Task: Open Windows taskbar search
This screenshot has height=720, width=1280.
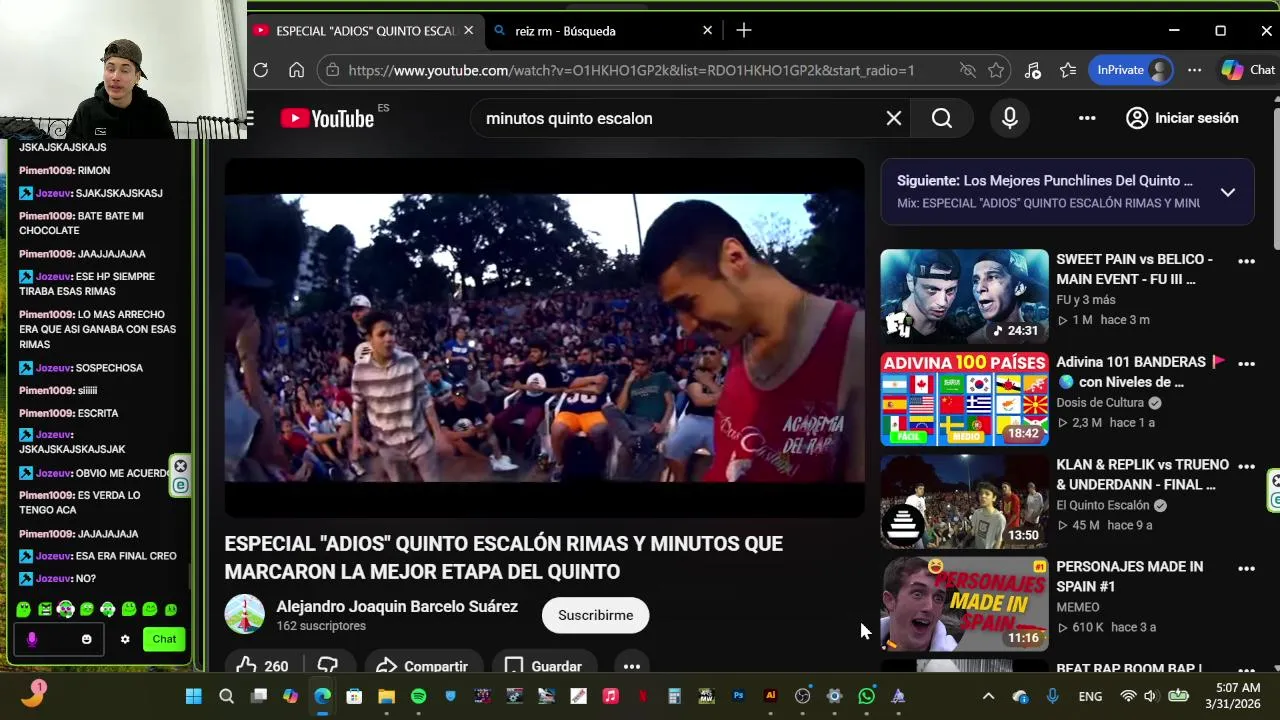Action: click(x=226, y=696)
